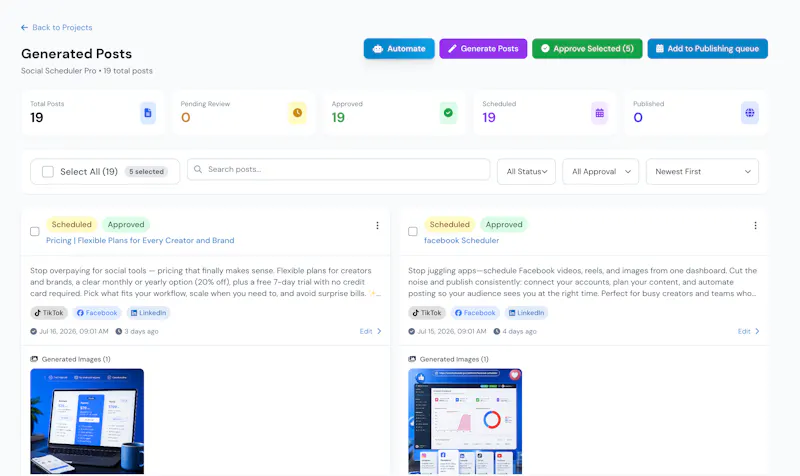
Task: Click LinkedIn tag on facebook Scheduler post
Action: tap(527, 313)
